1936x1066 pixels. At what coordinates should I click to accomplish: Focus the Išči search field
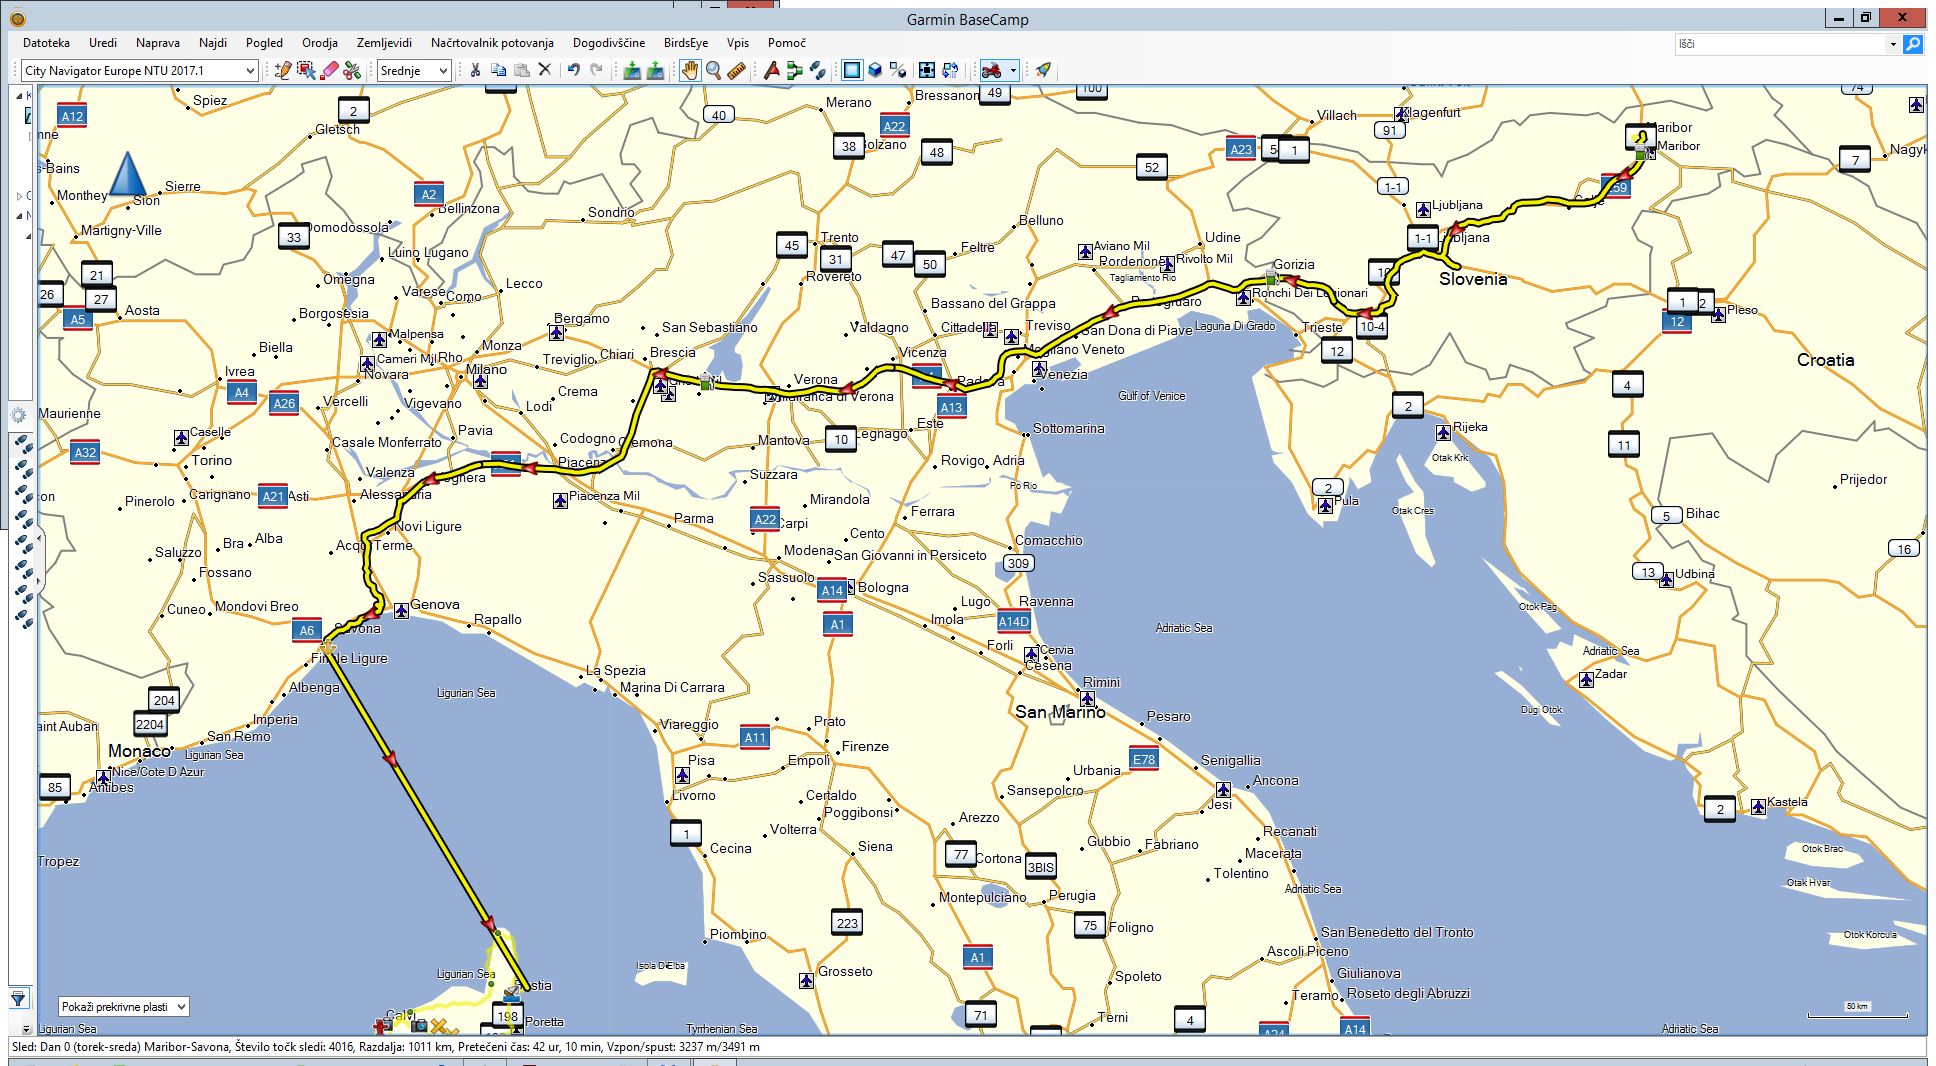[1780, 44]
